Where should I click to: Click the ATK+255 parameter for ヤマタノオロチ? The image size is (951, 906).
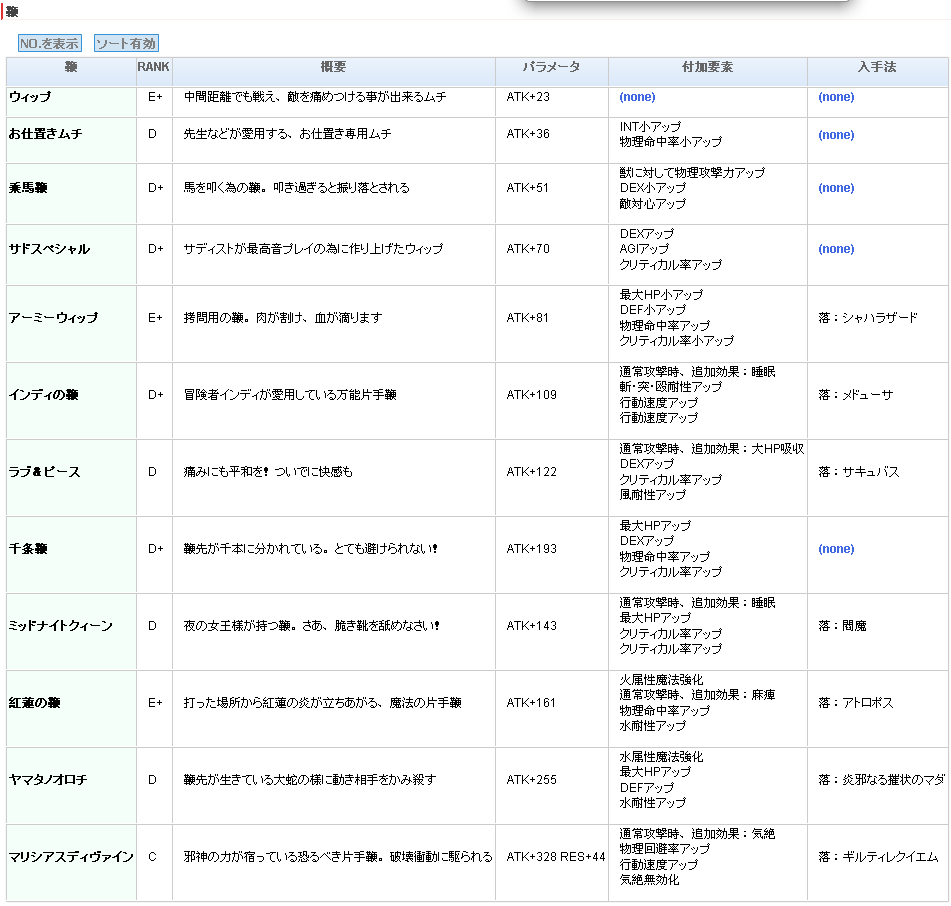click(531, 780)
